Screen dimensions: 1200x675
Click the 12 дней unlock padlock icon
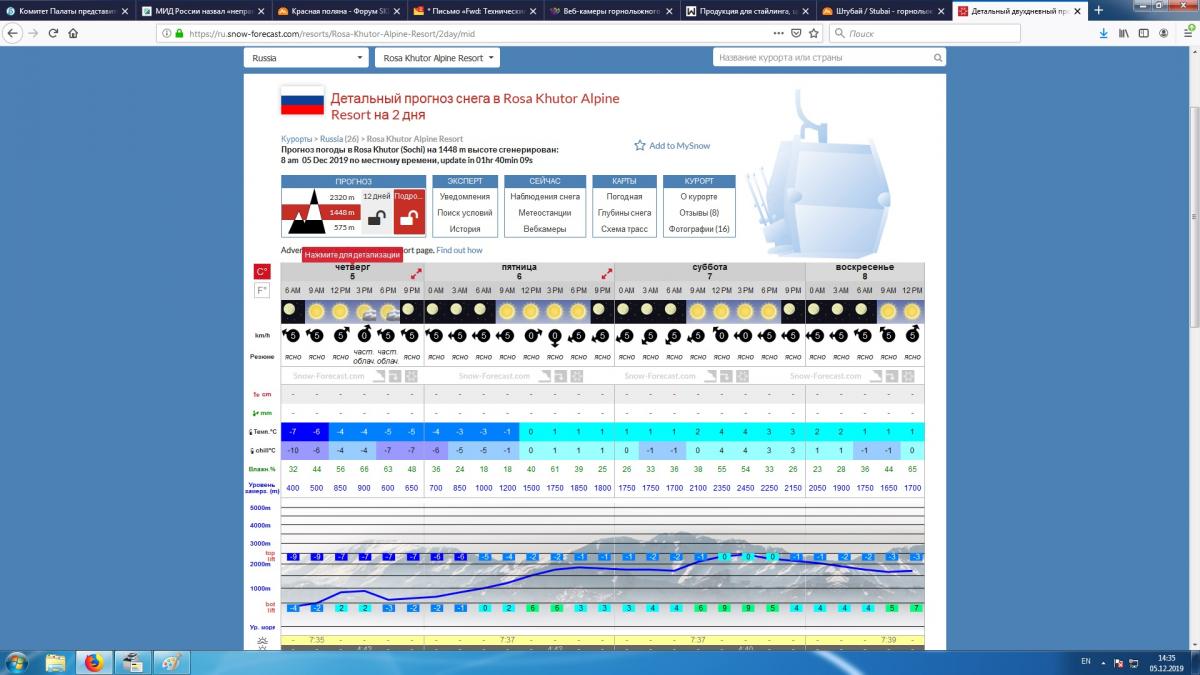tap(377, 217)
